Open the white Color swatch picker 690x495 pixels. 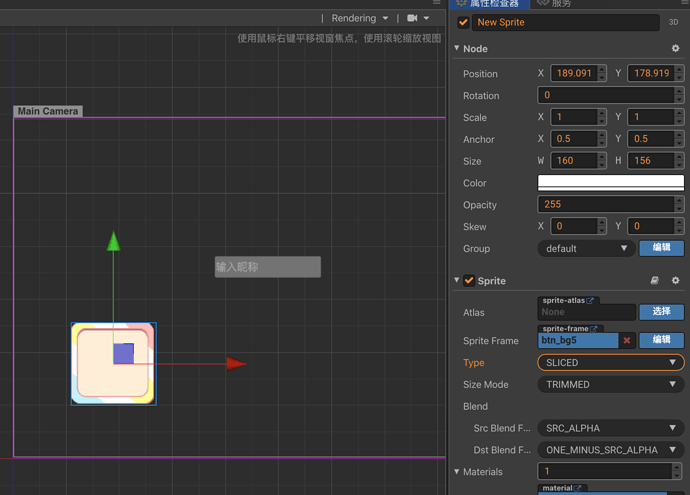click(x=610, y=183)
